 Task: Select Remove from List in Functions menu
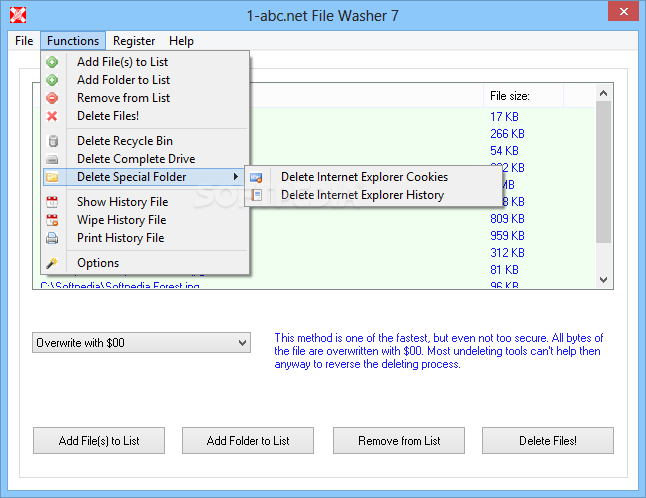[x=146, y=98]
